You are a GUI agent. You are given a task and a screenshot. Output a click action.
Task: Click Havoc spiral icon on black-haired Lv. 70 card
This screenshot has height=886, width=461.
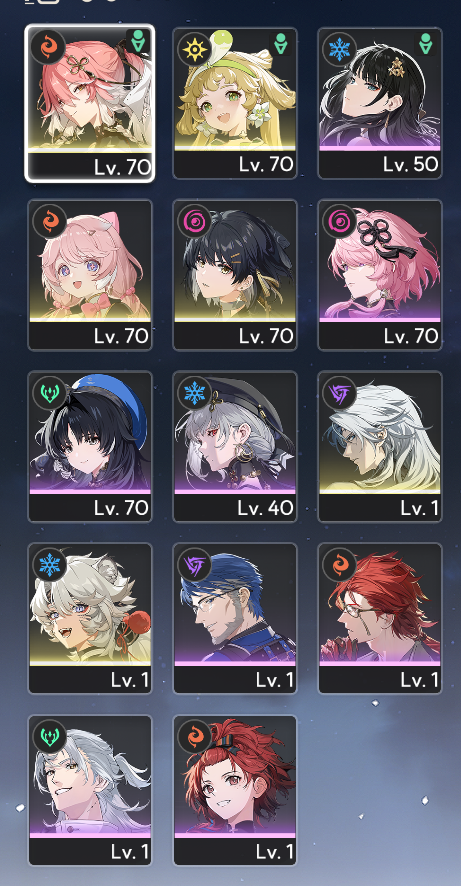(x=194, y=221)
